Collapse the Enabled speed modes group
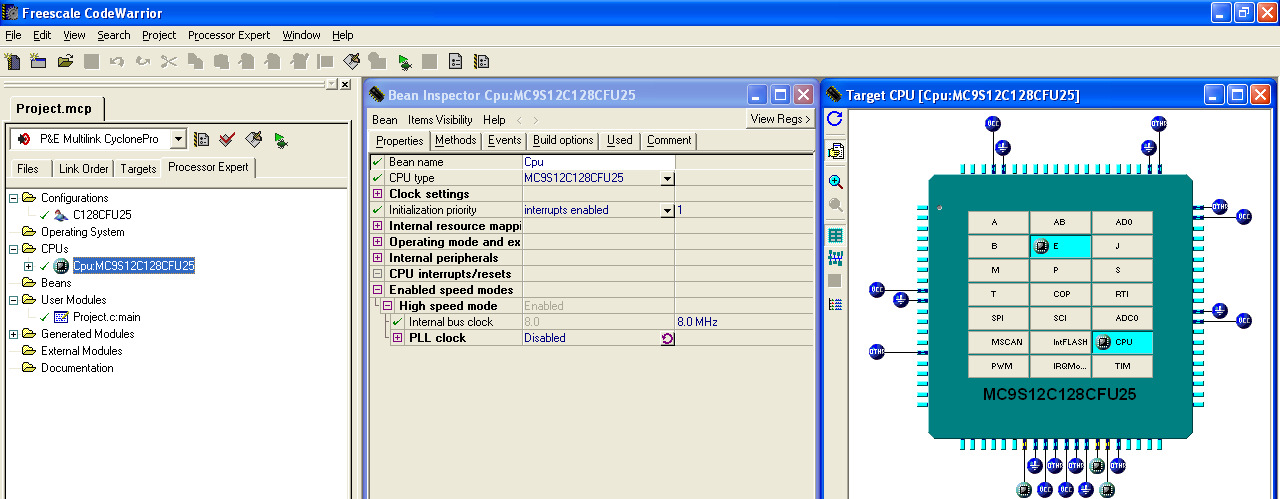The width and height of the screenshot is (1280, 499). coord(377,290)
